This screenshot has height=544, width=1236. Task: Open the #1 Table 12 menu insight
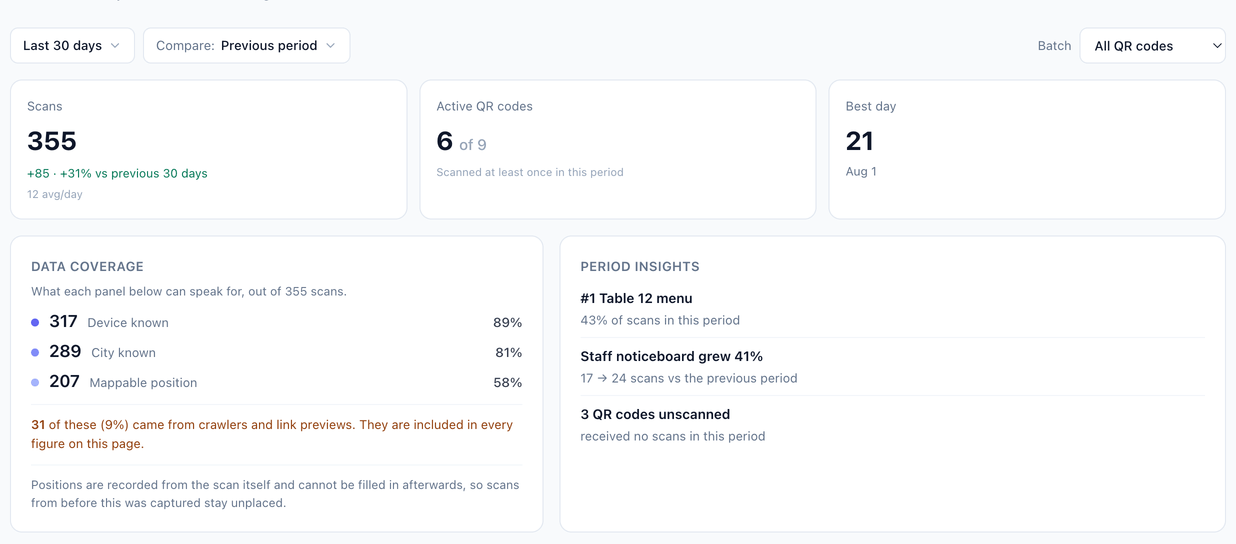(892, 309)
